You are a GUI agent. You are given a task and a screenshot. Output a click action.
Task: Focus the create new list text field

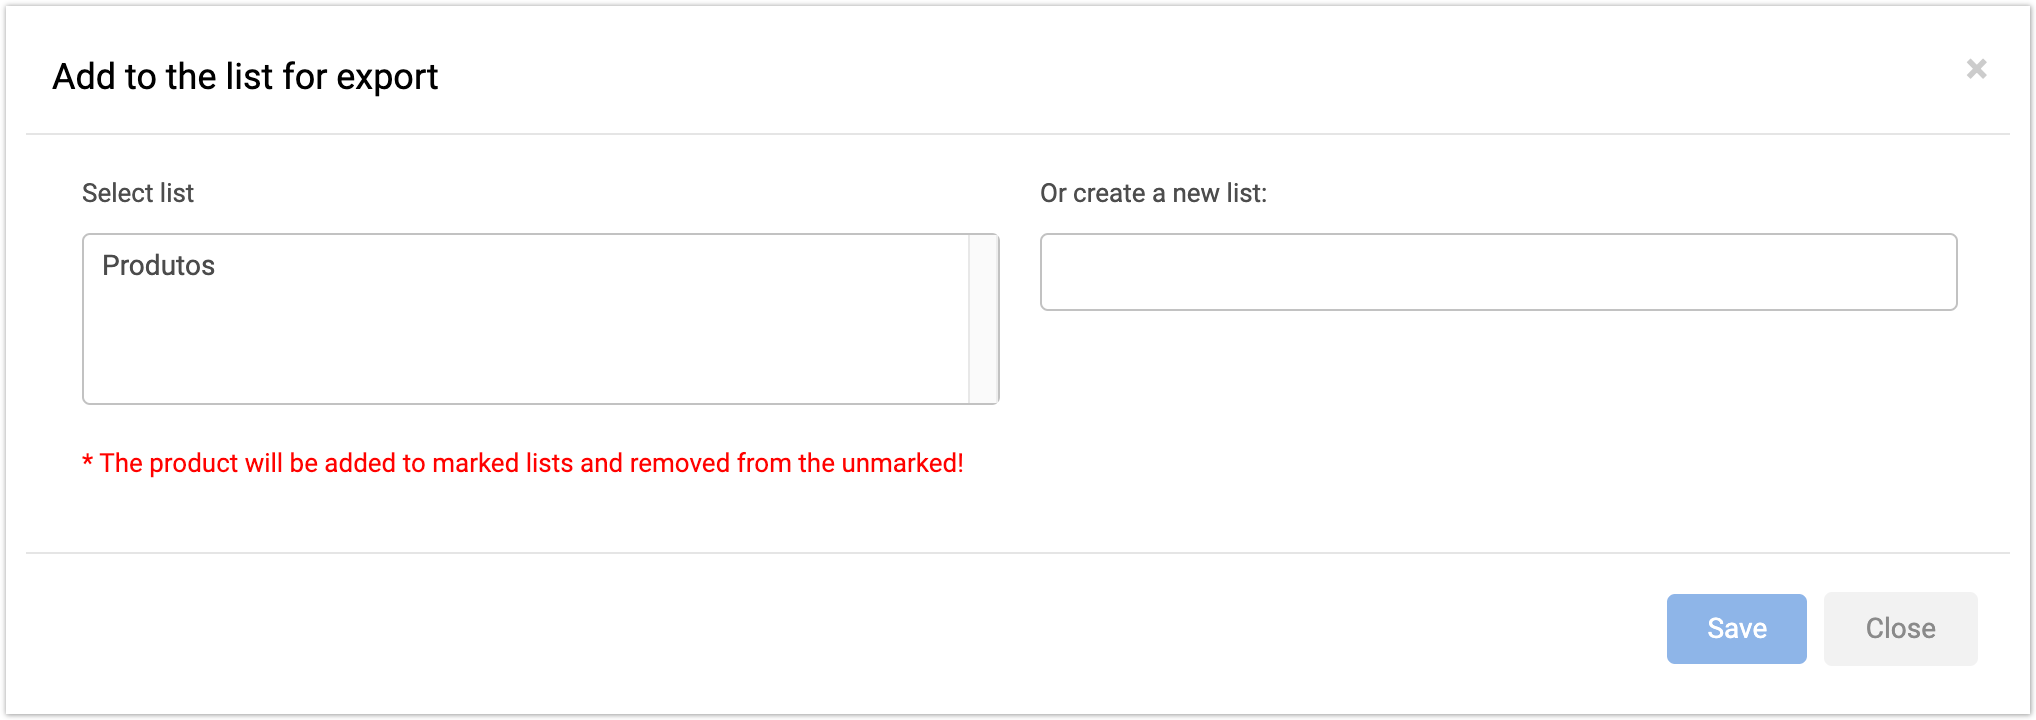(1498, 272)
